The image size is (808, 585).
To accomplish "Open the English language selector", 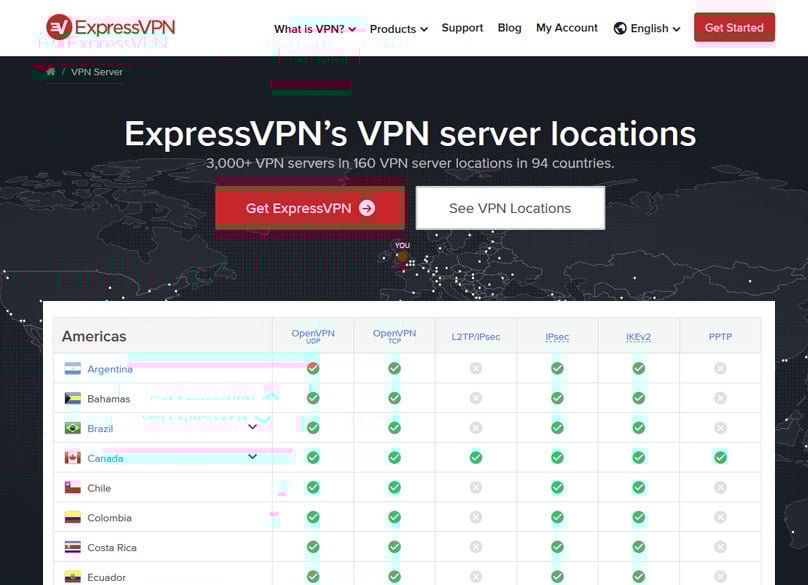I will coord(647,28).
